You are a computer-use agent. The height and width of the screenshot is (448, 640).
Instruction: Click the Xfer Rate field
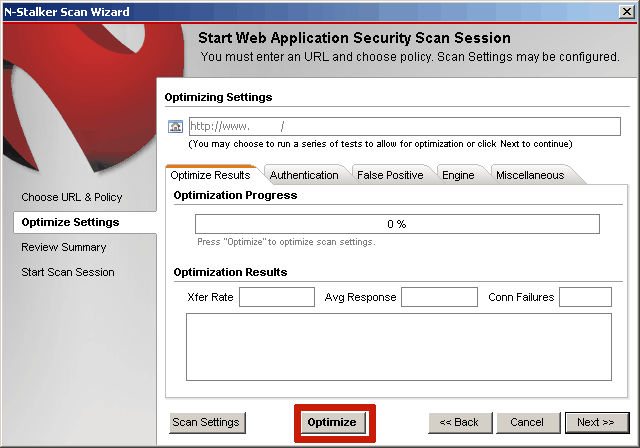click(x=277, y=297)
